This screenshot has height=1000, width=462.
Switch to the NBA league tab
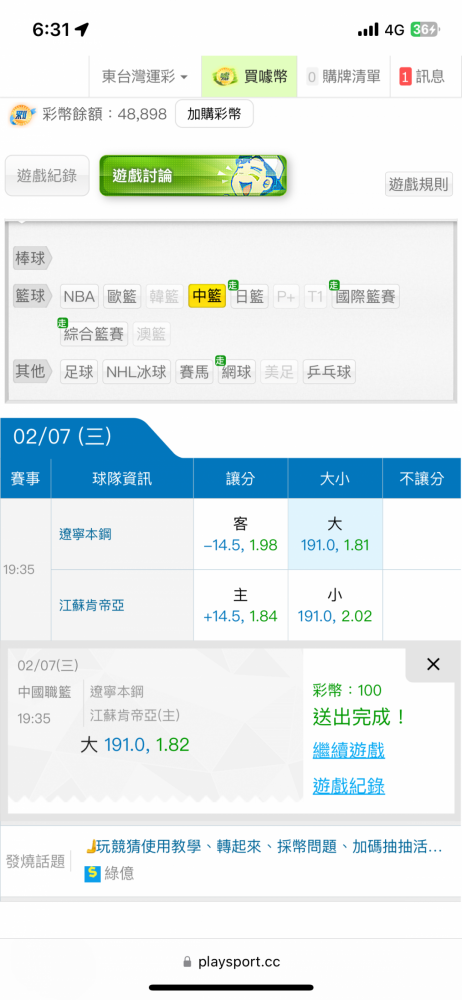point(79,297)
